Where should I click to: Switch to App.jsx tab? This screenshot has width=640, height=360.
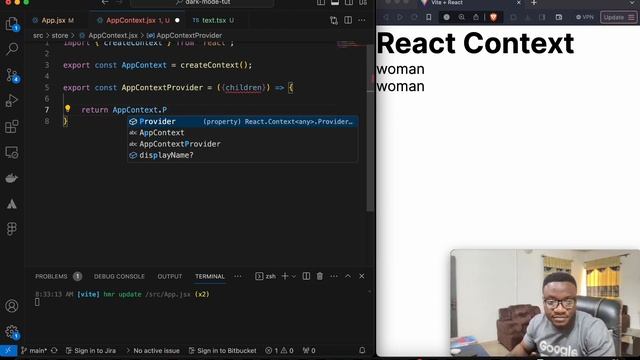[54, 20]
